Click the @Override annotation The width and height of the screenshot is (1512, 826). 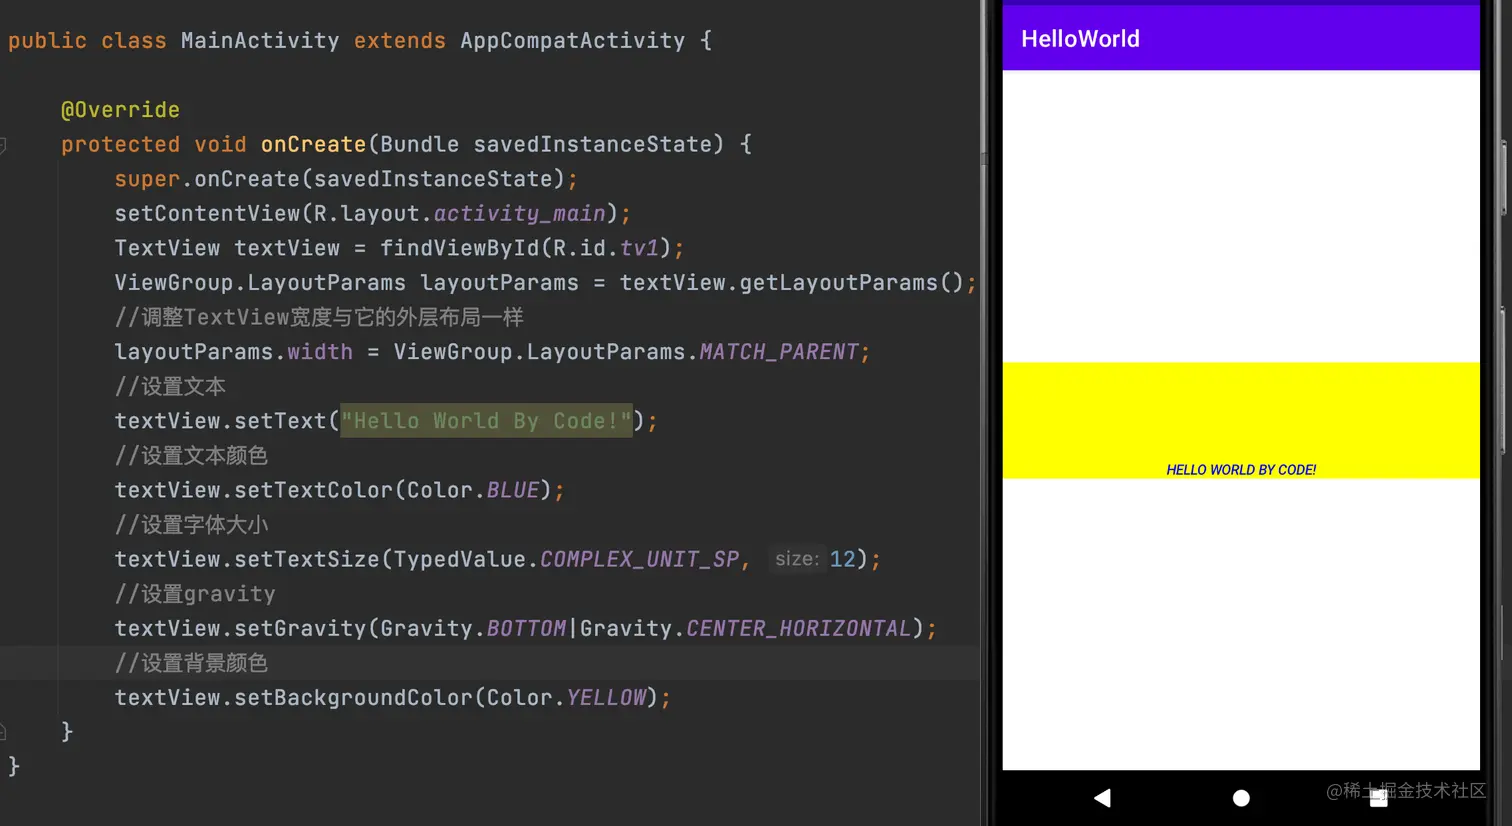(120, 110)
